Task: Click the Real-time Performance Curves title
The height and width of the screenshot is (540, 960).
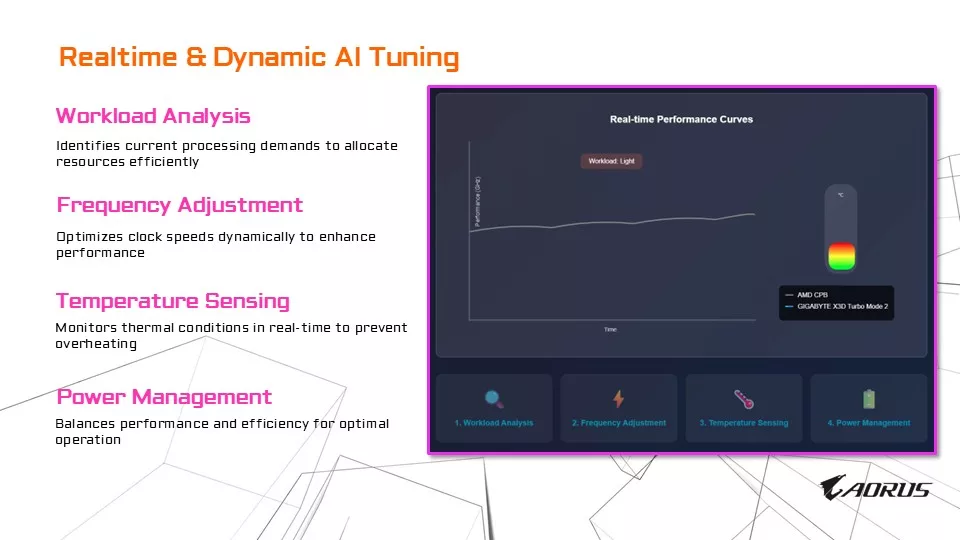Action: (x=681, y=119)
